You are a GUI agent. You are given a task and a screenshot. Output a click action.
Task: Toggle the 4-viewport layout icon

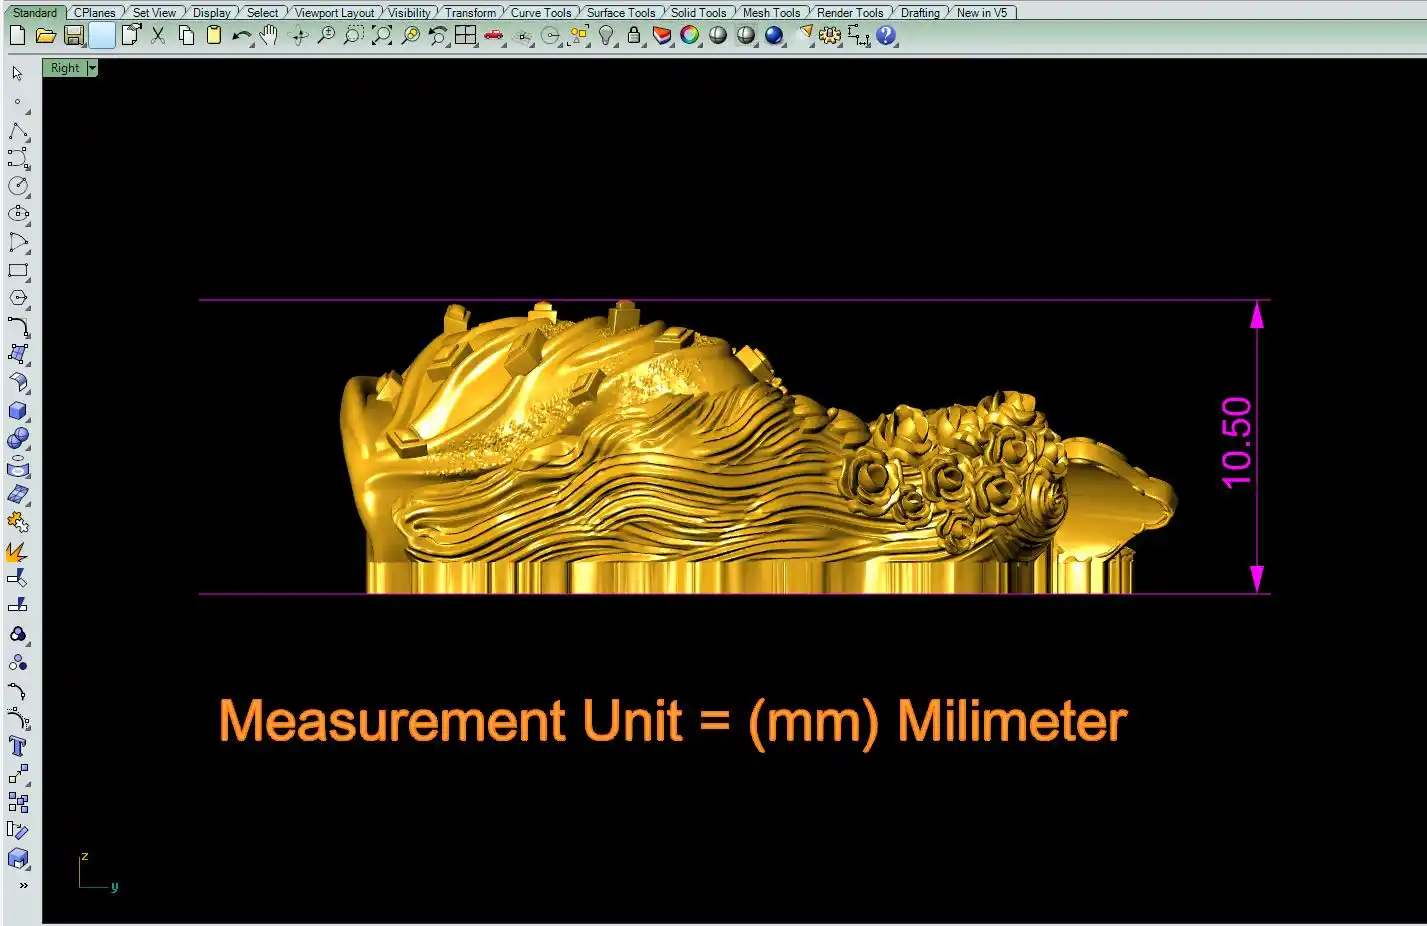[465, 36]
